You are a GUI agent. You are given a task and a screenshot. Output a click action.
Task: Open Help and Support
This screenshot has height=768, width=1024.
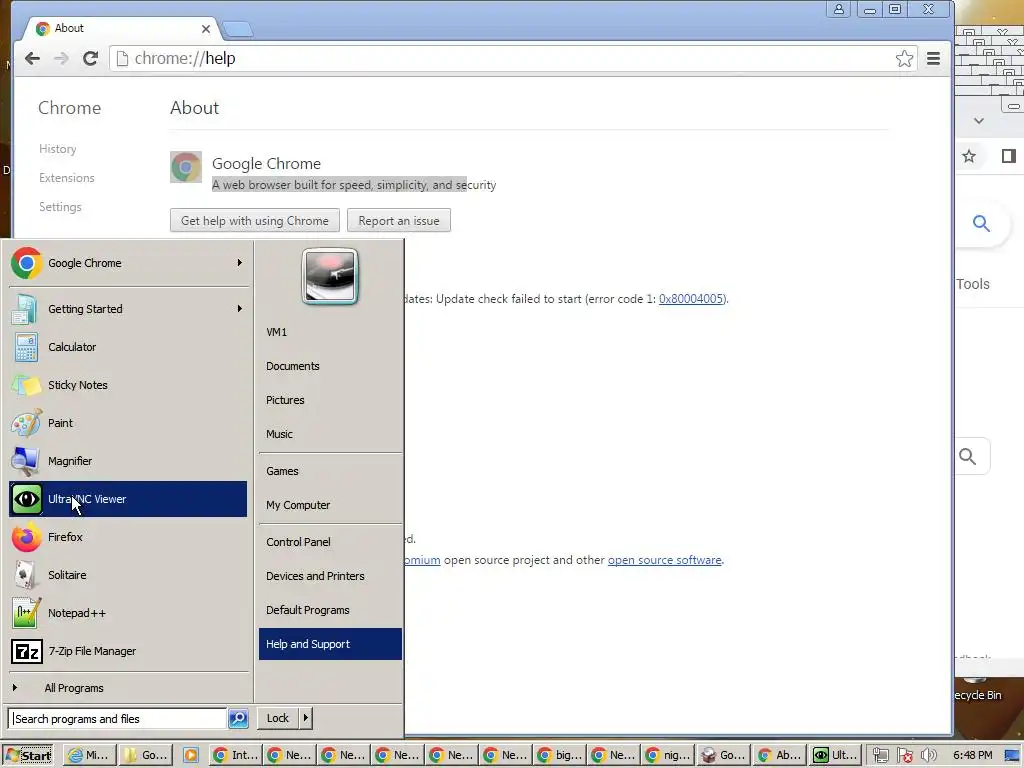(330, 644)
